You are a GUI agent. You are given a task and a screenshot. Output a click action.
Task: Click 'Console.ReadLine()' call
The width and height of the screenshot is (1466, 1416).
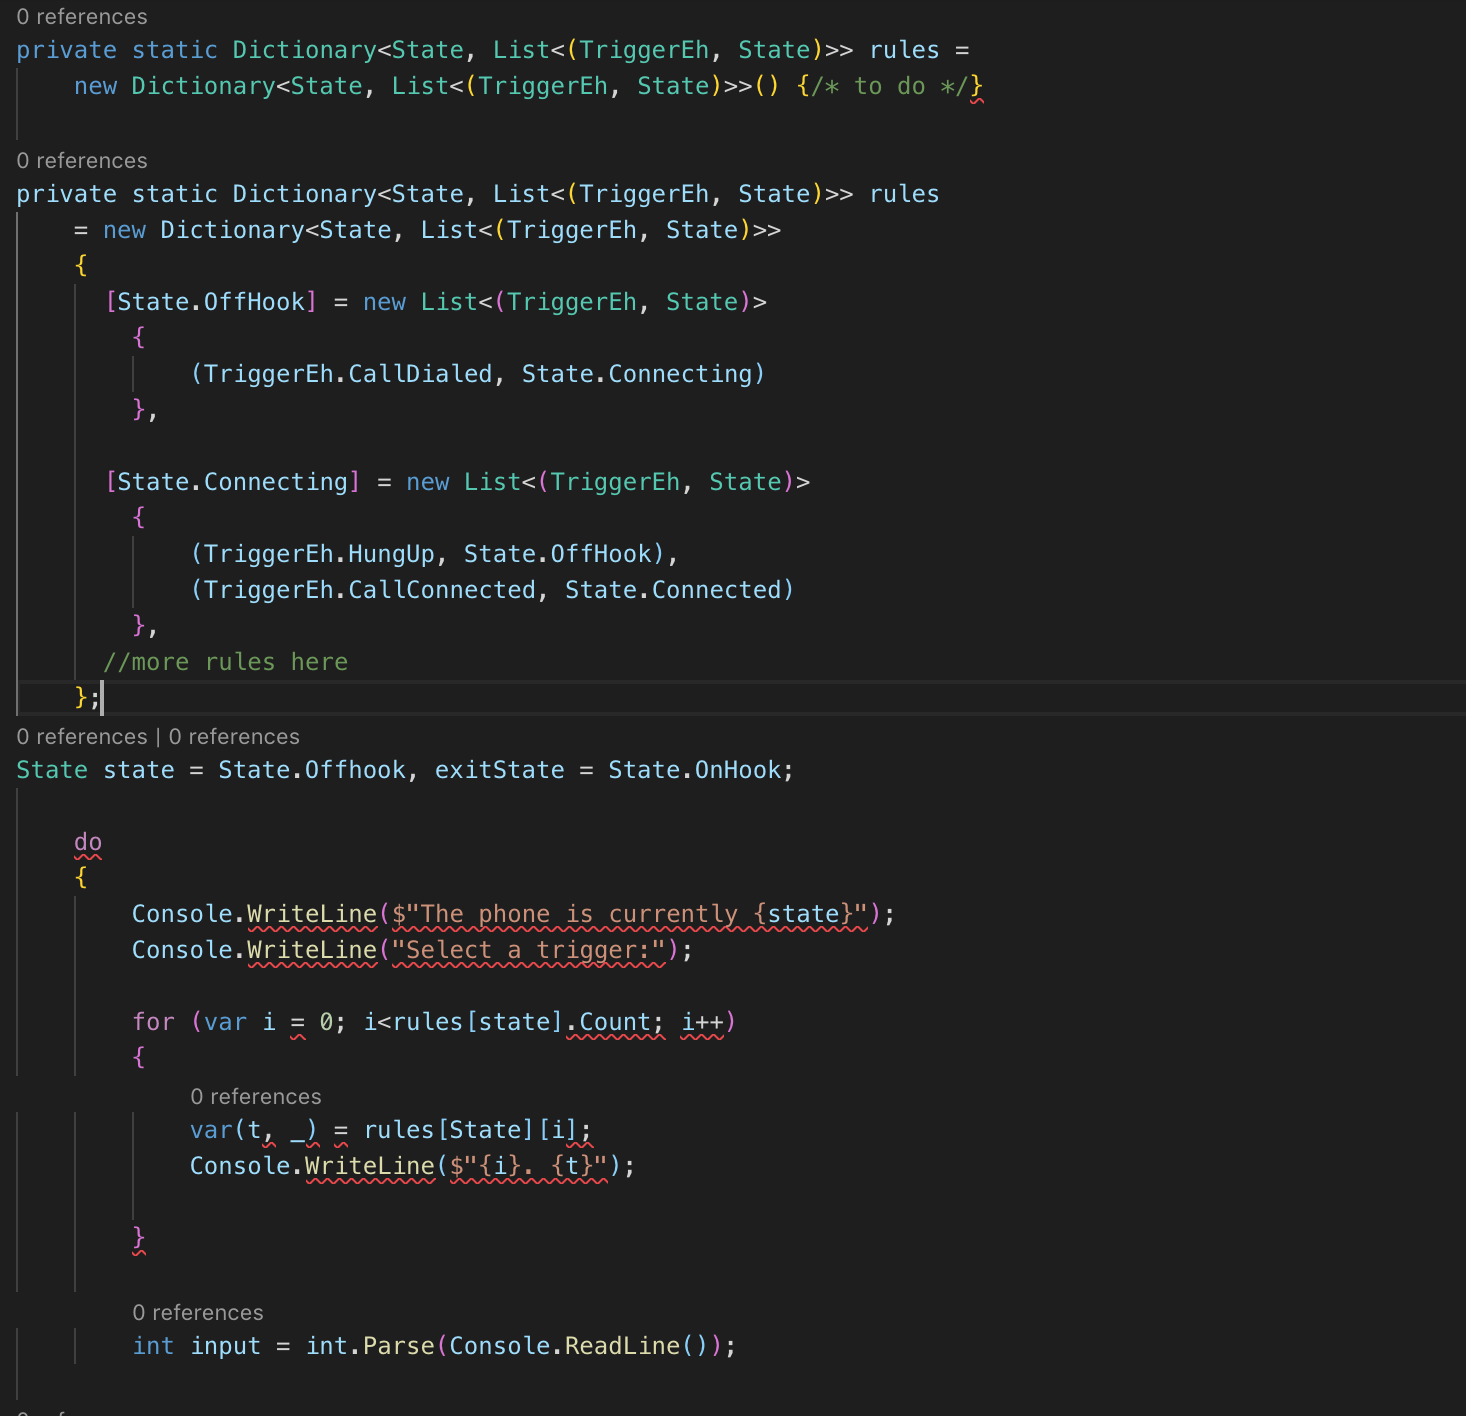[579, 1346]
